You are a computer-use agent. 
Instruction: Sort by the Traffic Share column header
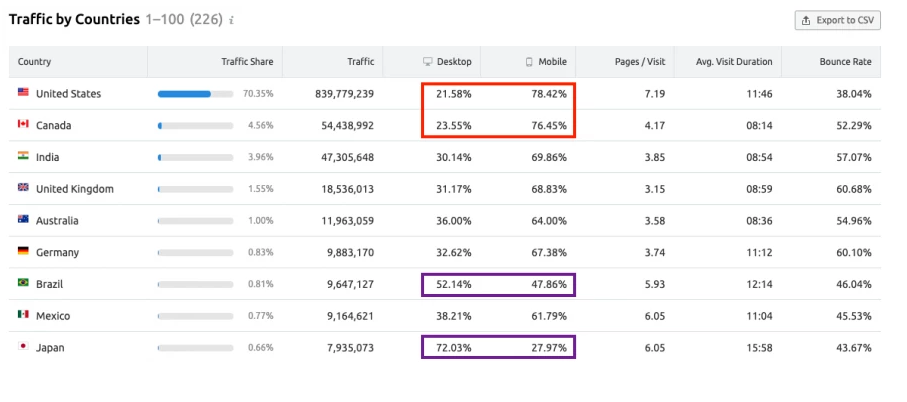(247, 62)
